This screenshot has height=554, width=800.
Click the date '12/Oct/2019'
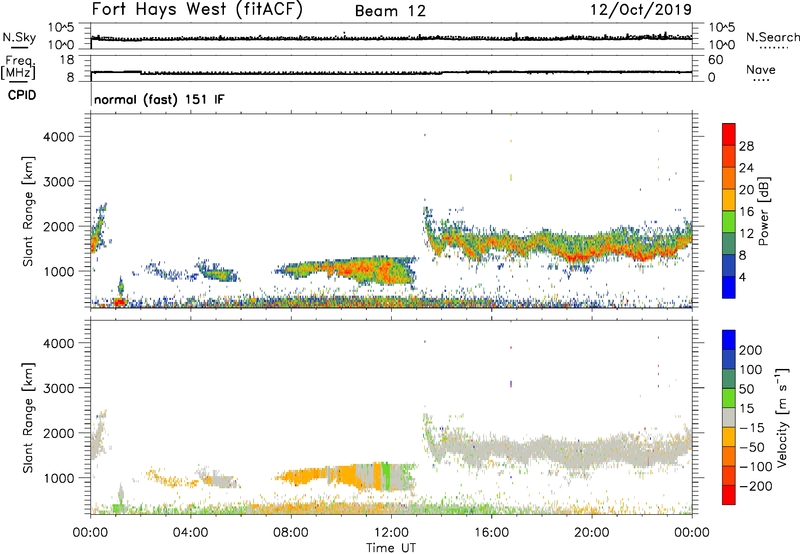641,10
